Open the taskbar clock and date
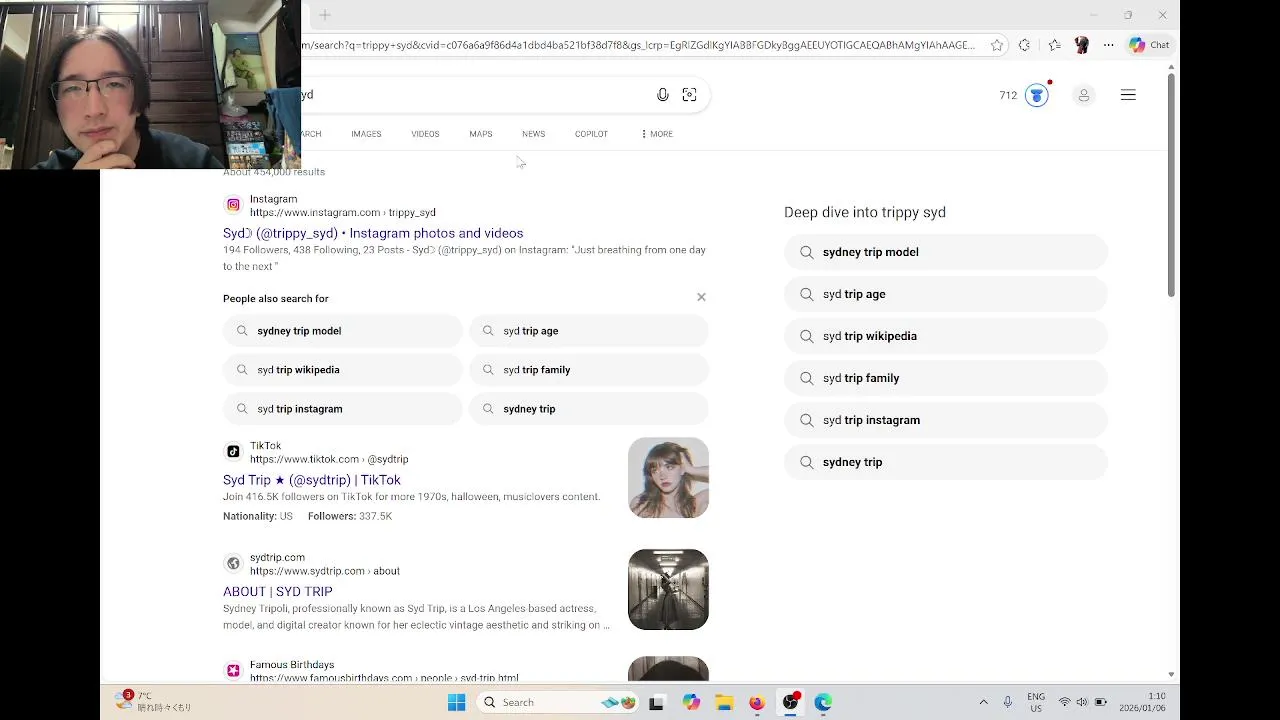This screenshot has height=720, width=1280. pos(1143,702)
